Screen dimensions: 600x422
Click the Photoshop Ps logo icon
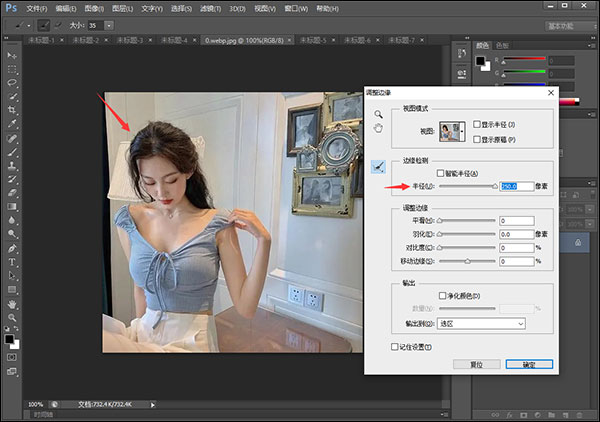pos(11,8)
